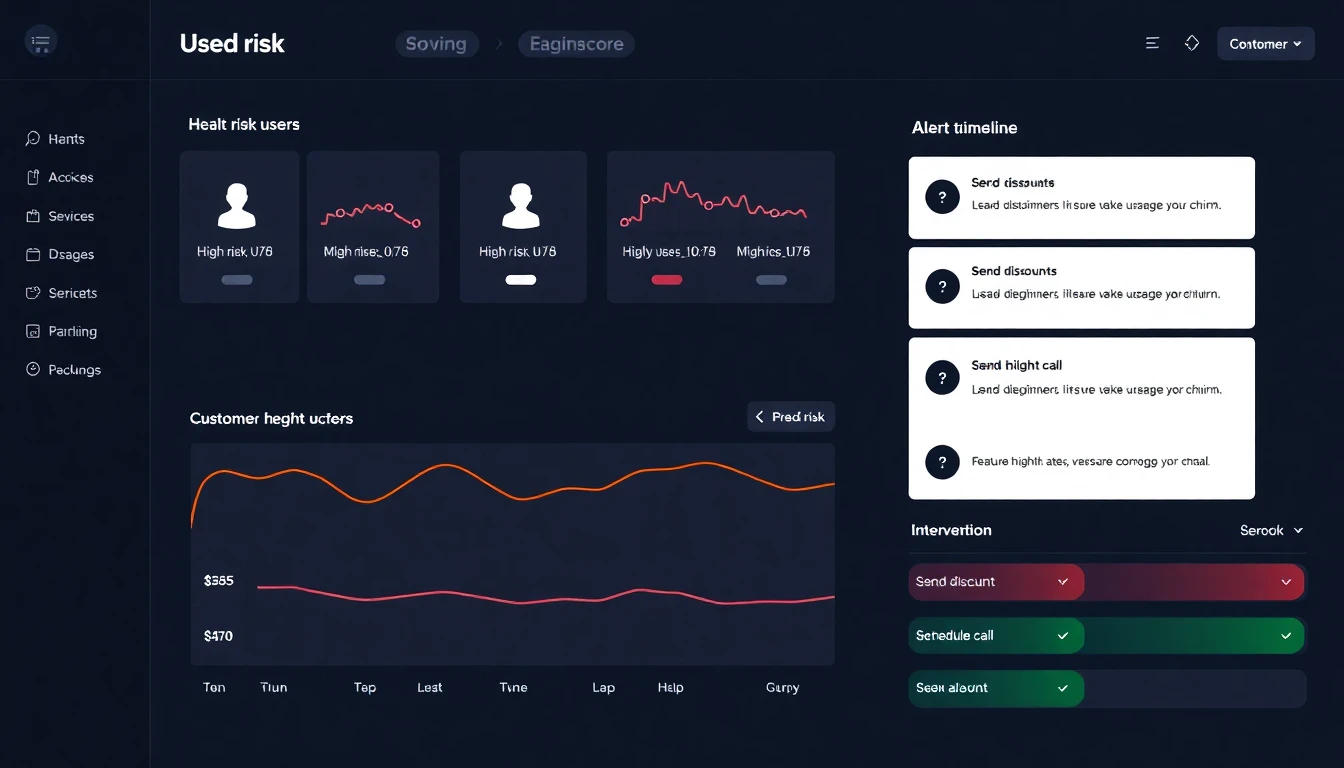The height and width of the screenshot is (768, 1344).
Task: Click the Seen alaunt progress bar
Action: [1107, 689]
